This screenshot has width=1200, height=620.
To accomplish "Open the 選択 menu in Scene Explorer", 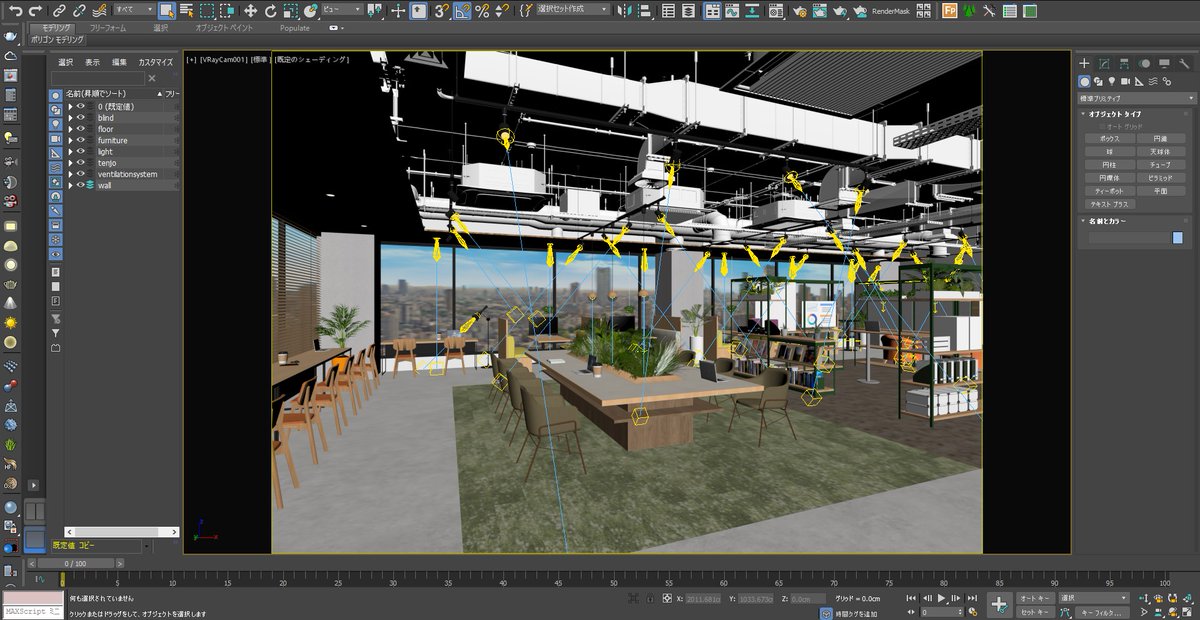I will (65, 62).
